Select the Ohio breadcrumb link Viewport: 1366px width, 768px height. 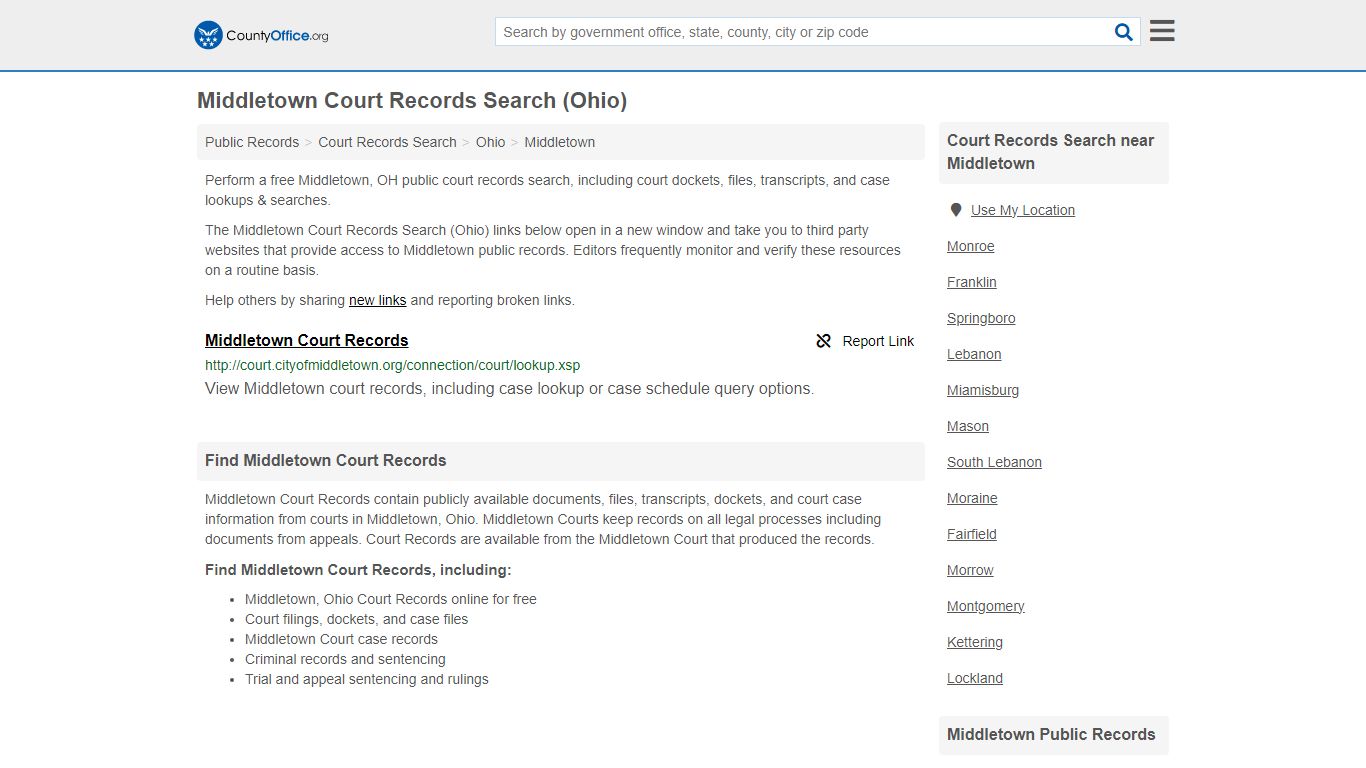490,142
